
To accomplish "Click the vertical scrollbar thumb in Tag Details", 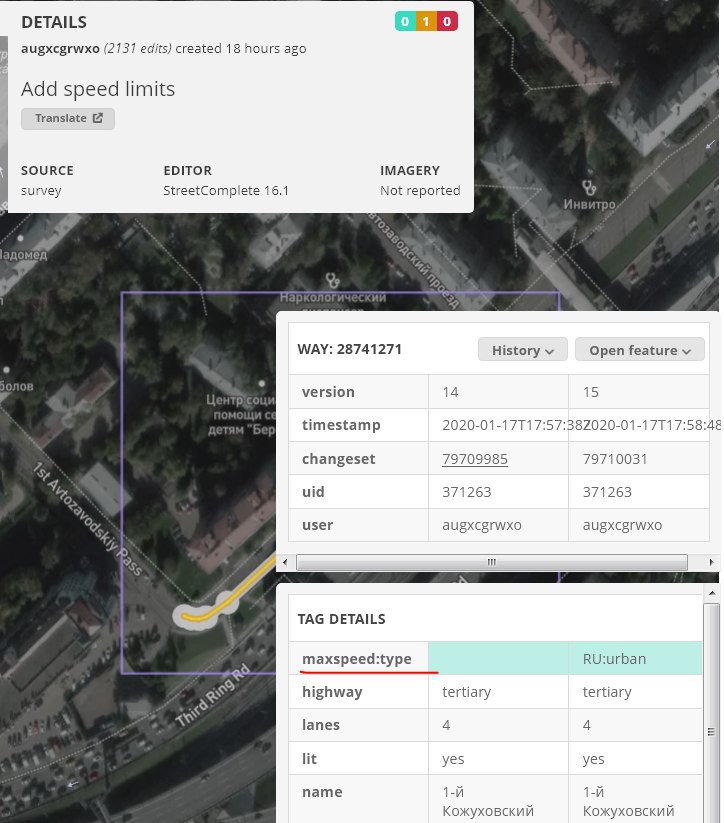I will pos(711,731).
